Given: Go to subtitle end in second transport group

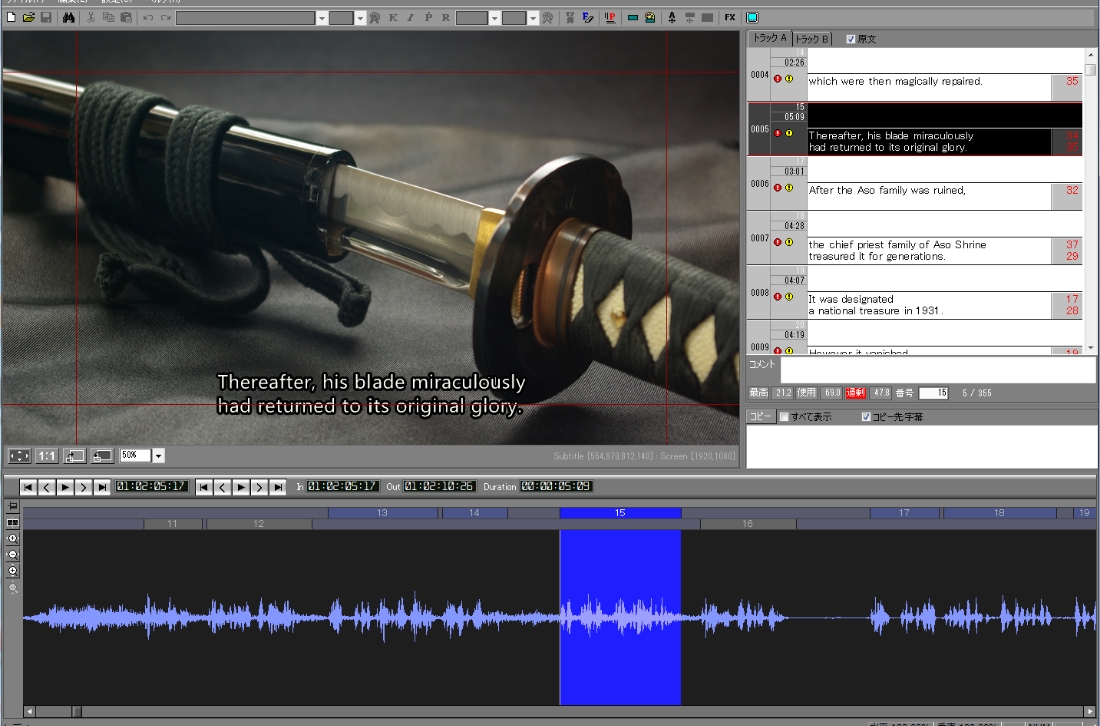Looking at the screenshot, I should [x=278, y=487].
